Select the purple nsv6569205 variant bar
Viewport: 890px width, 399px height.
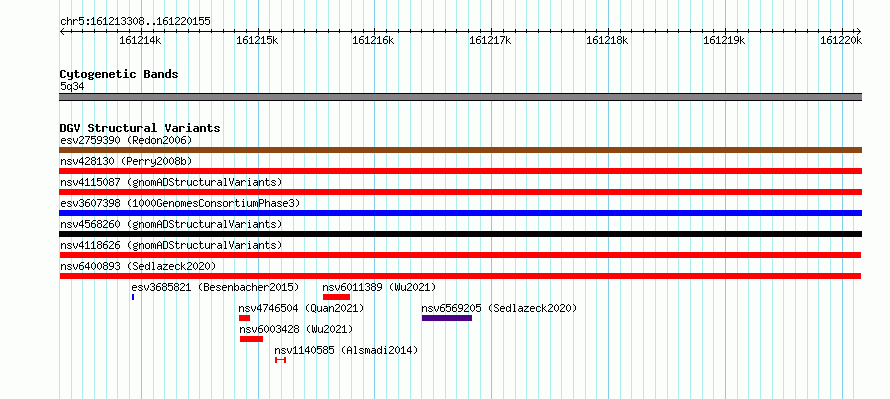coord(447,318)
